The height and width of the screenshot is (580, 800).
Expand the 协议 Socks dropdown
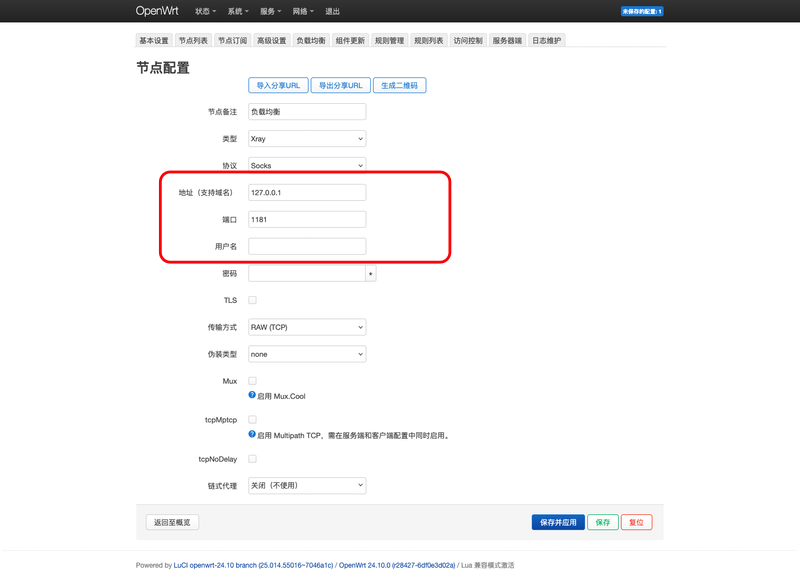pos(307,165)
